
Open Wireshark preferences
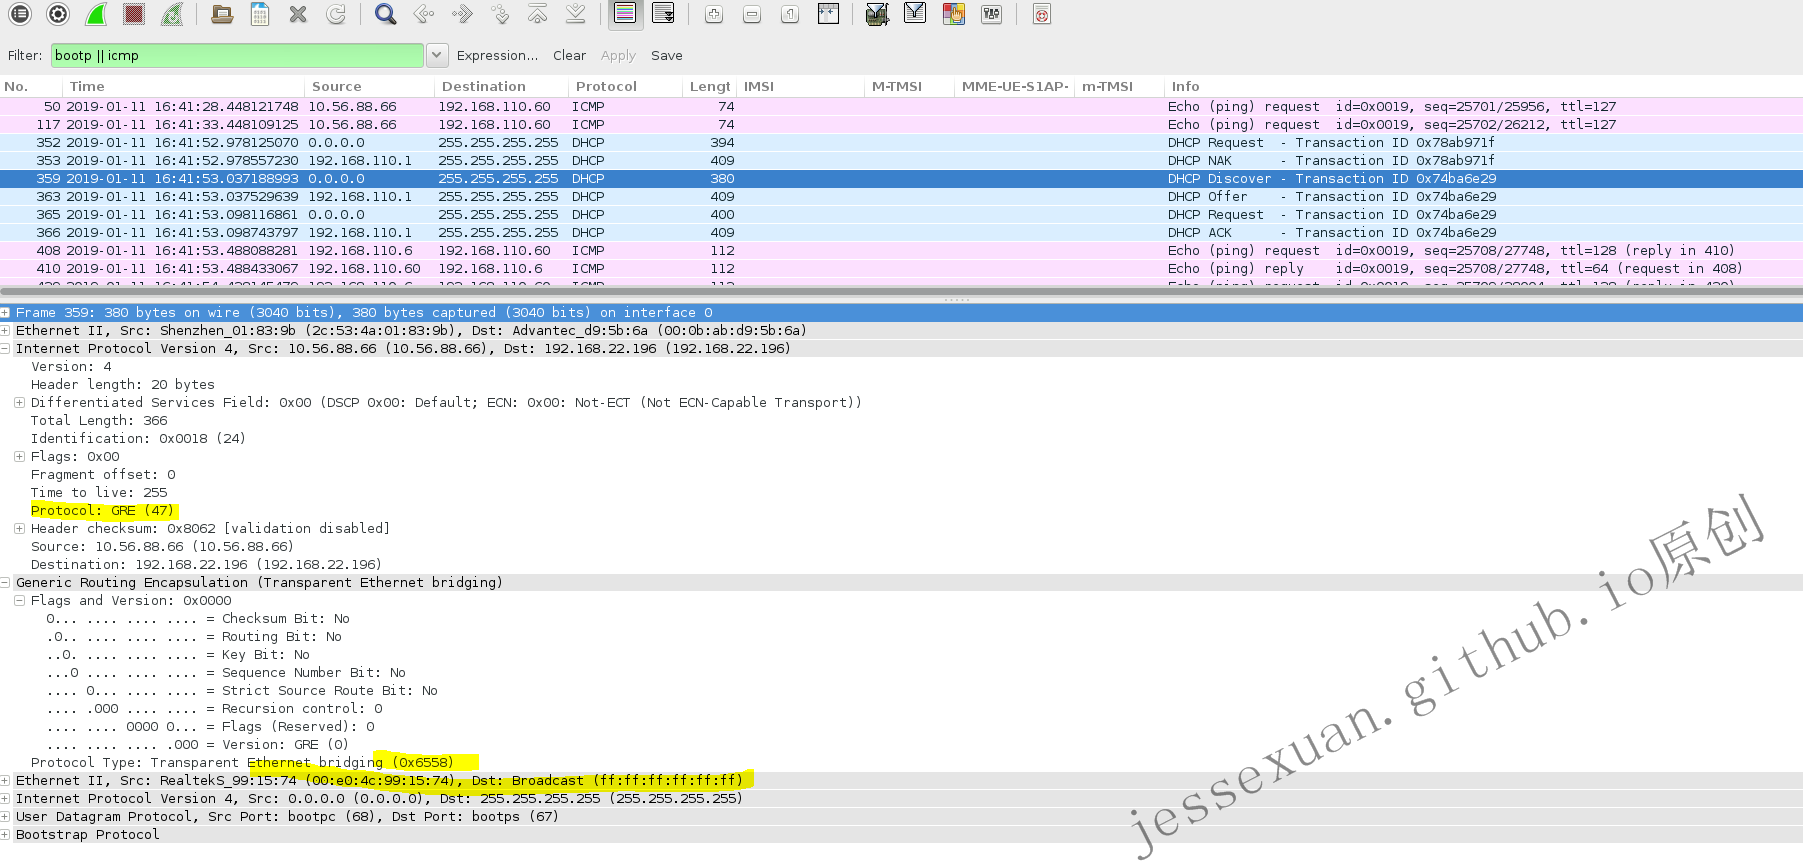pos(992,14)
